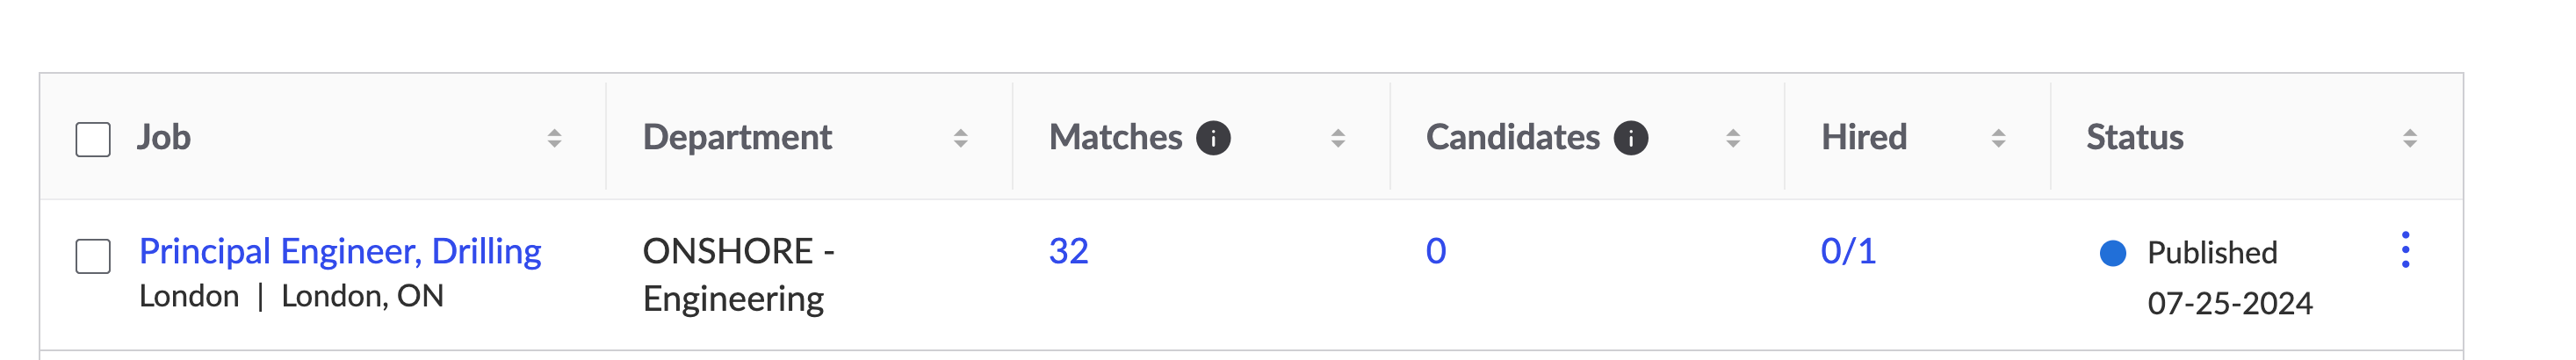
Task: View the 32 matches link
Action: click(1068, 251)
